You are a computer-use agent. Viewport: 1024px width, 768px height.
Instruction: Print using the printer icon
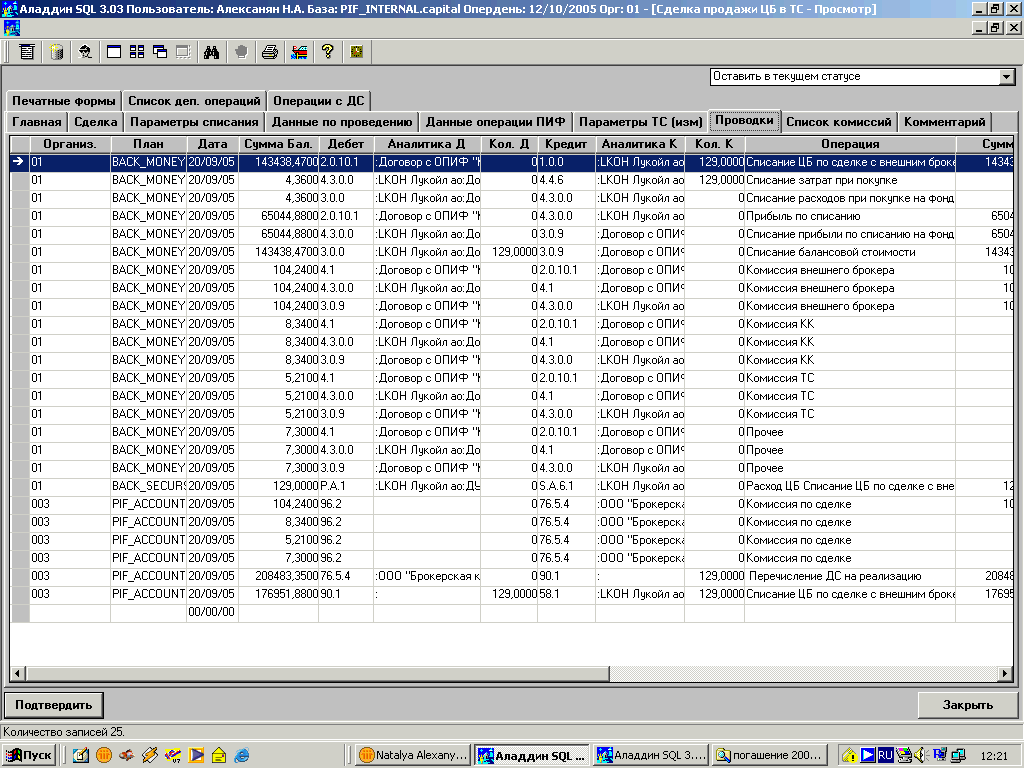point(270,52)
